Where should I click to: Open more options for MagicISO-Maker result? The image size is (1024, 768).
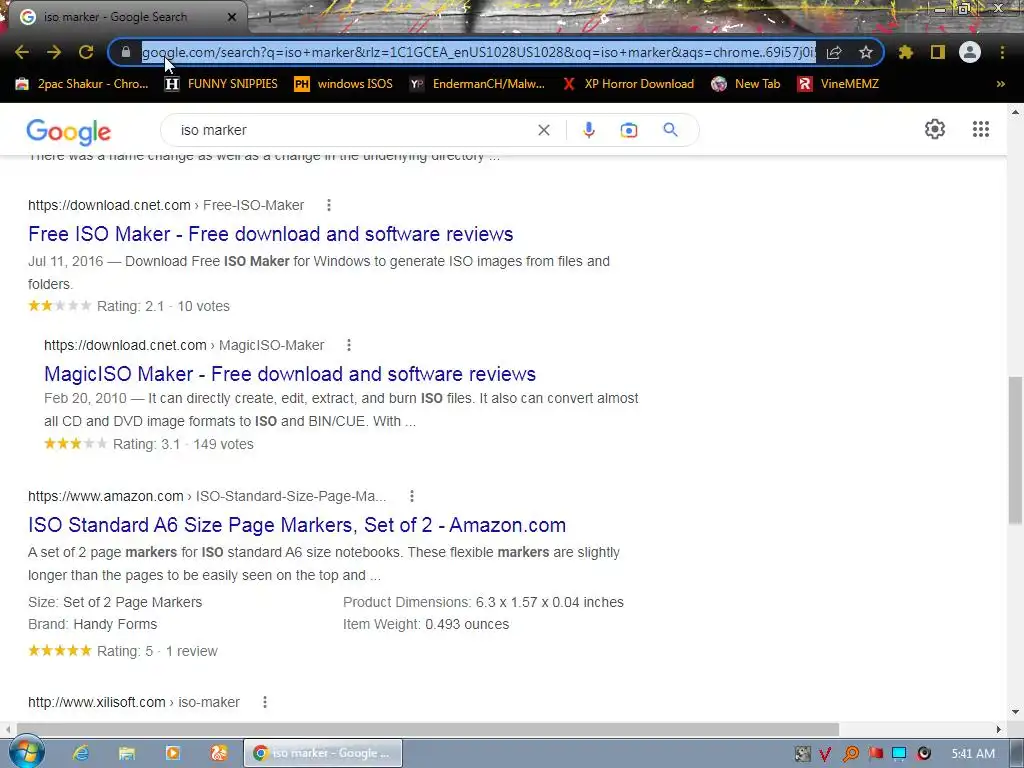[349, 345]
